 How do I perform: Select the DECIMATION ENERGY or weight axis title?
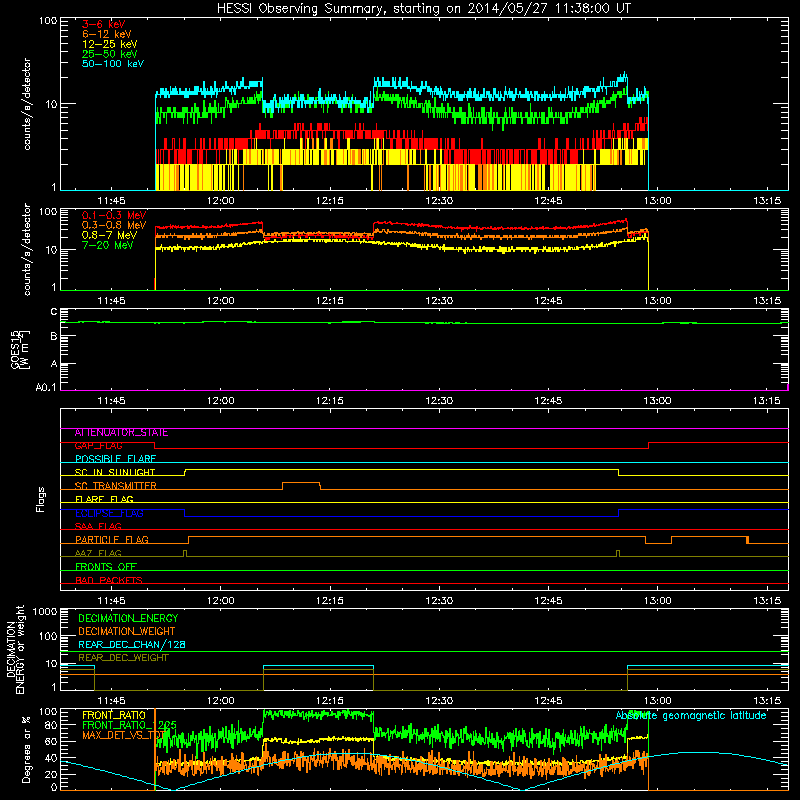point(15,650)
